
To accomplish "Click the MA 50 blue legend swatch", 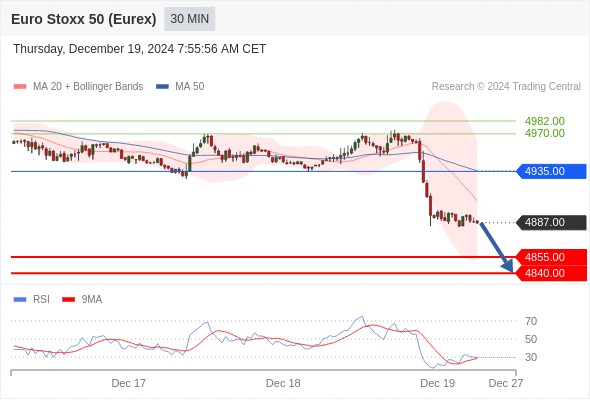I will point(162,87).
